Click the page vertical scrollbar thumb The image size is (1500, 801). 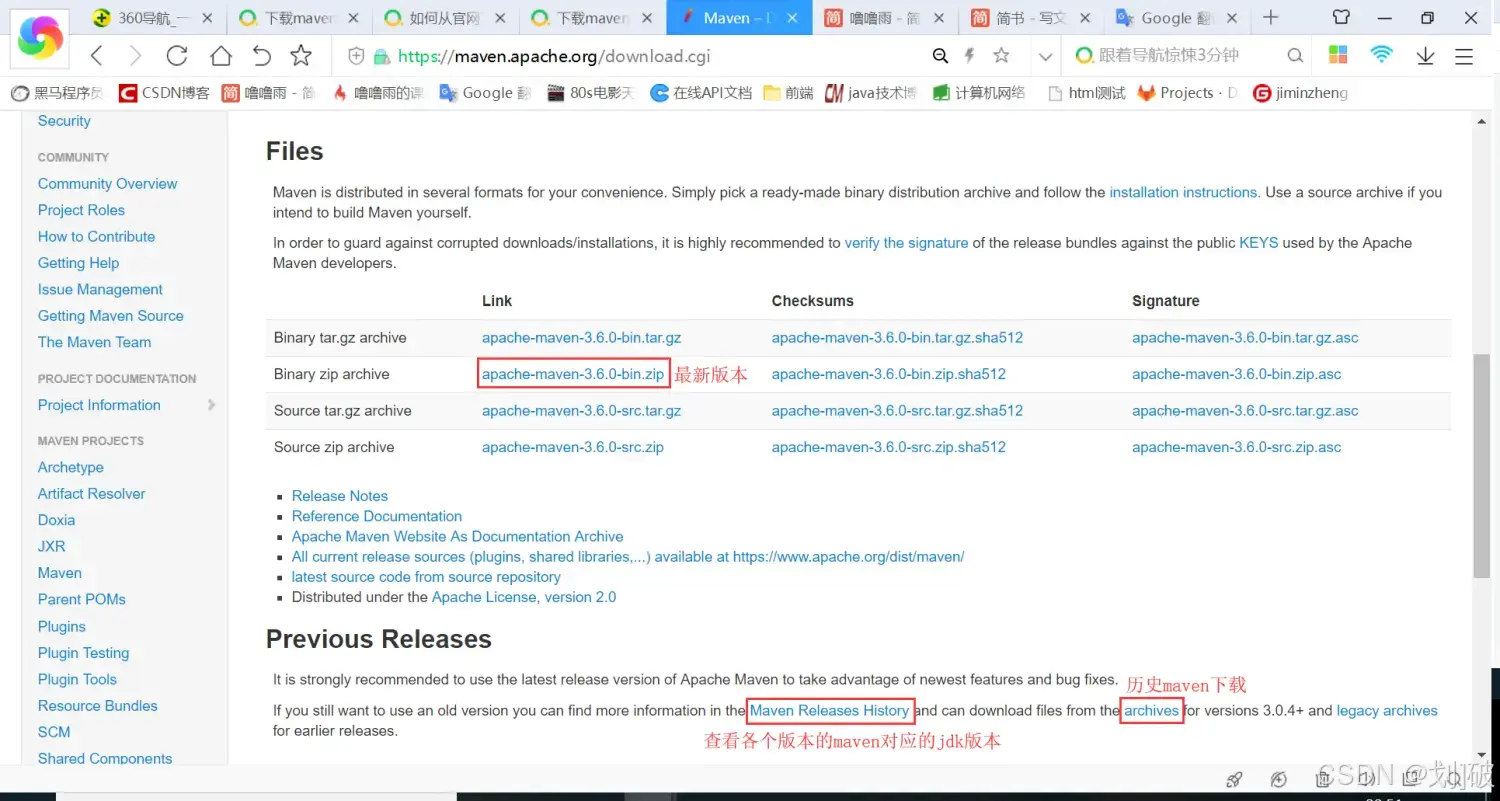coord(1481,465)
